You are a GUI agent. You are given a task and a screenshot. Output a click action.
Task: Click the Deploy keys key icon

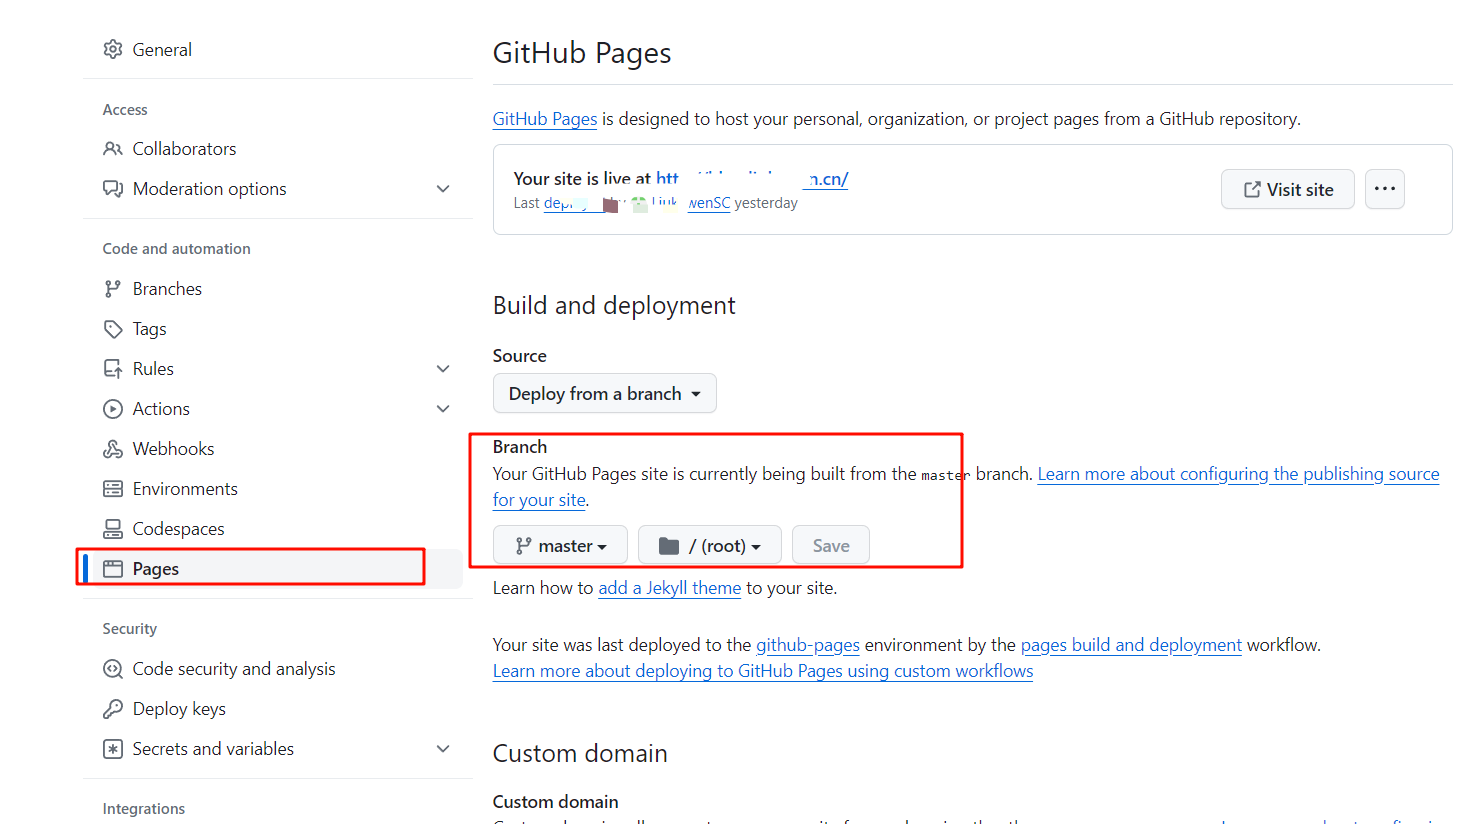[113, 709]
